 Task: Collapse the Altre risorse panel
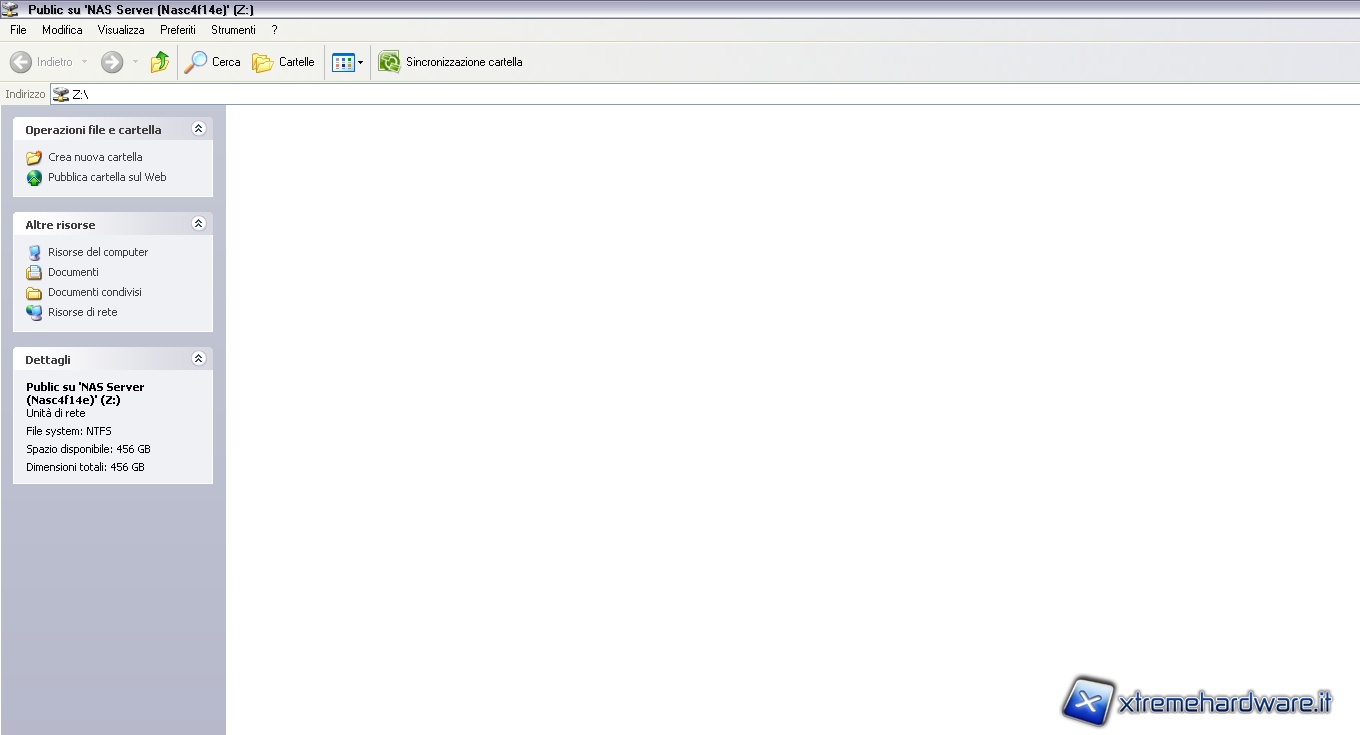(198, 224)
